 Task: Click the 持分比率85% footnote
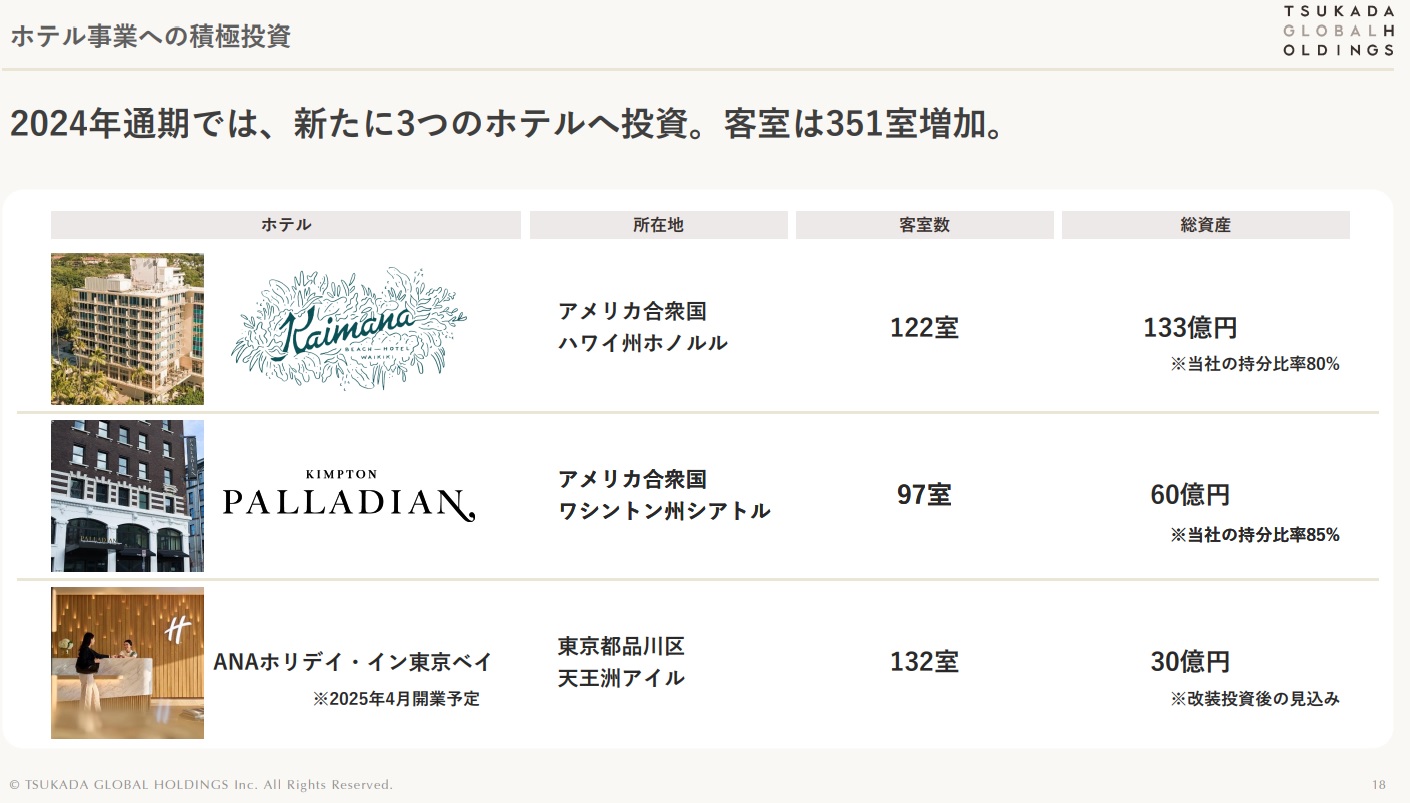click(1255, 535)
